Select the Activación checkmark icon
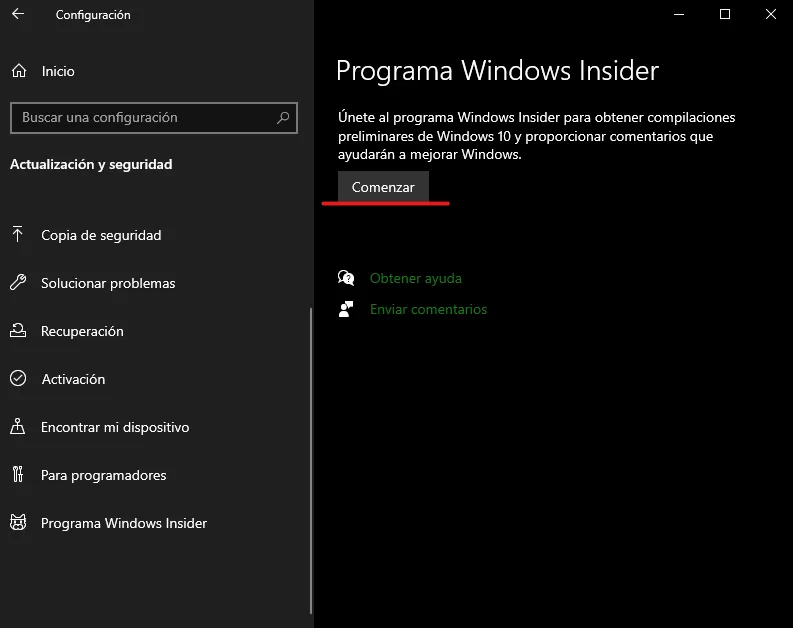This screenshot has height=628, width=793. click(18, 378)
